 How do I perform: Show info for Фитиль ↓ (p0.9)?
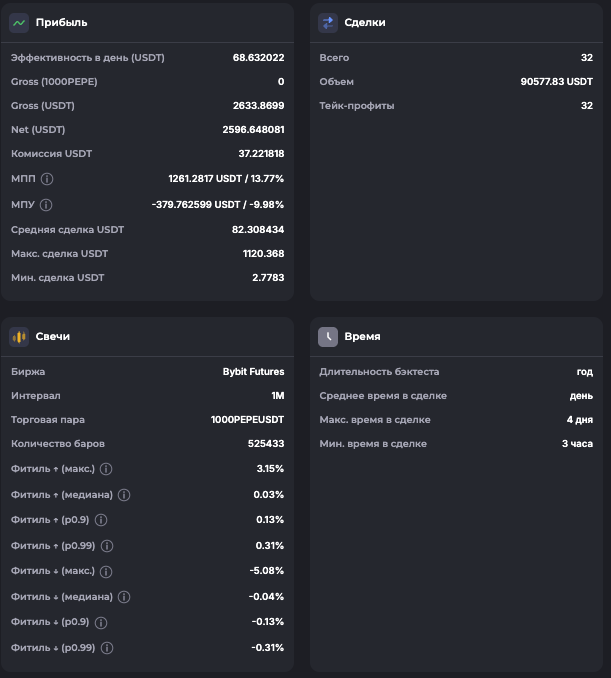pos(101,622)
